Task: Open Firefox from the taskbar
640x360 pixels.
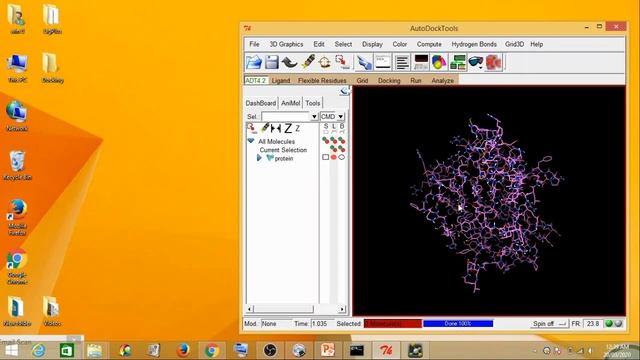Action: (183, 350)
